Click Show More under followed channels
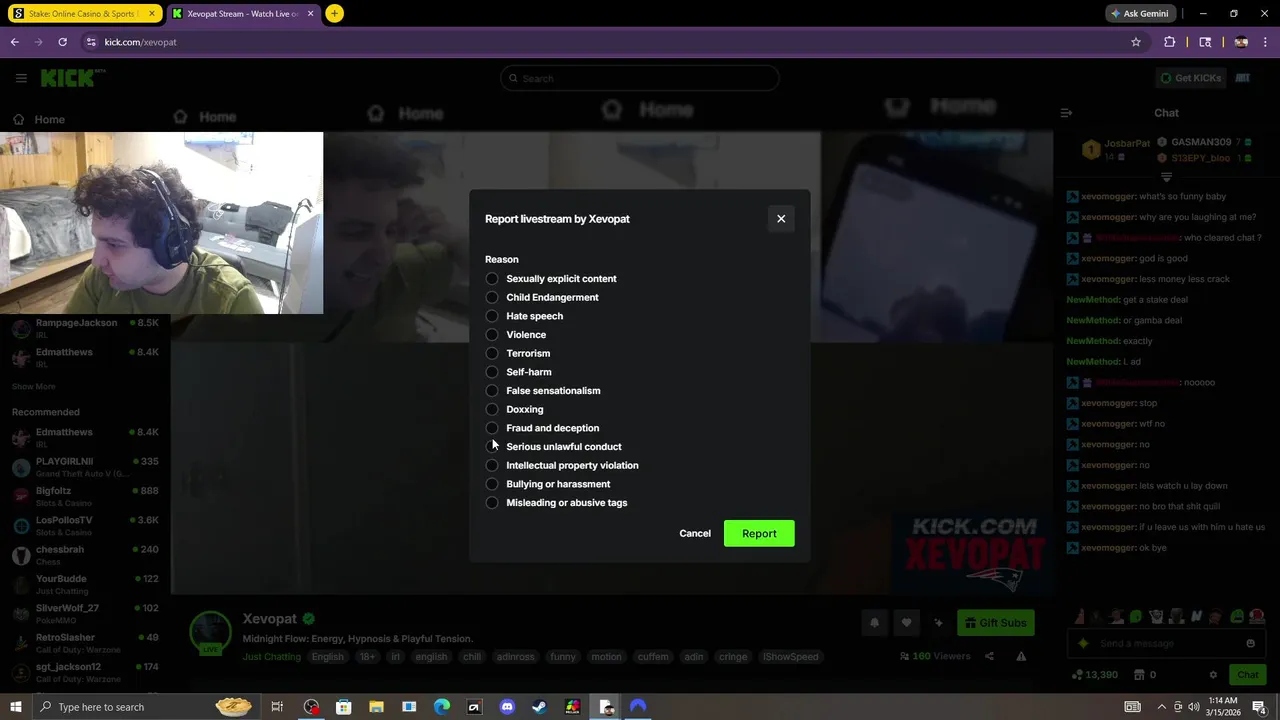 pyautogui.click(x=34, y=386)
